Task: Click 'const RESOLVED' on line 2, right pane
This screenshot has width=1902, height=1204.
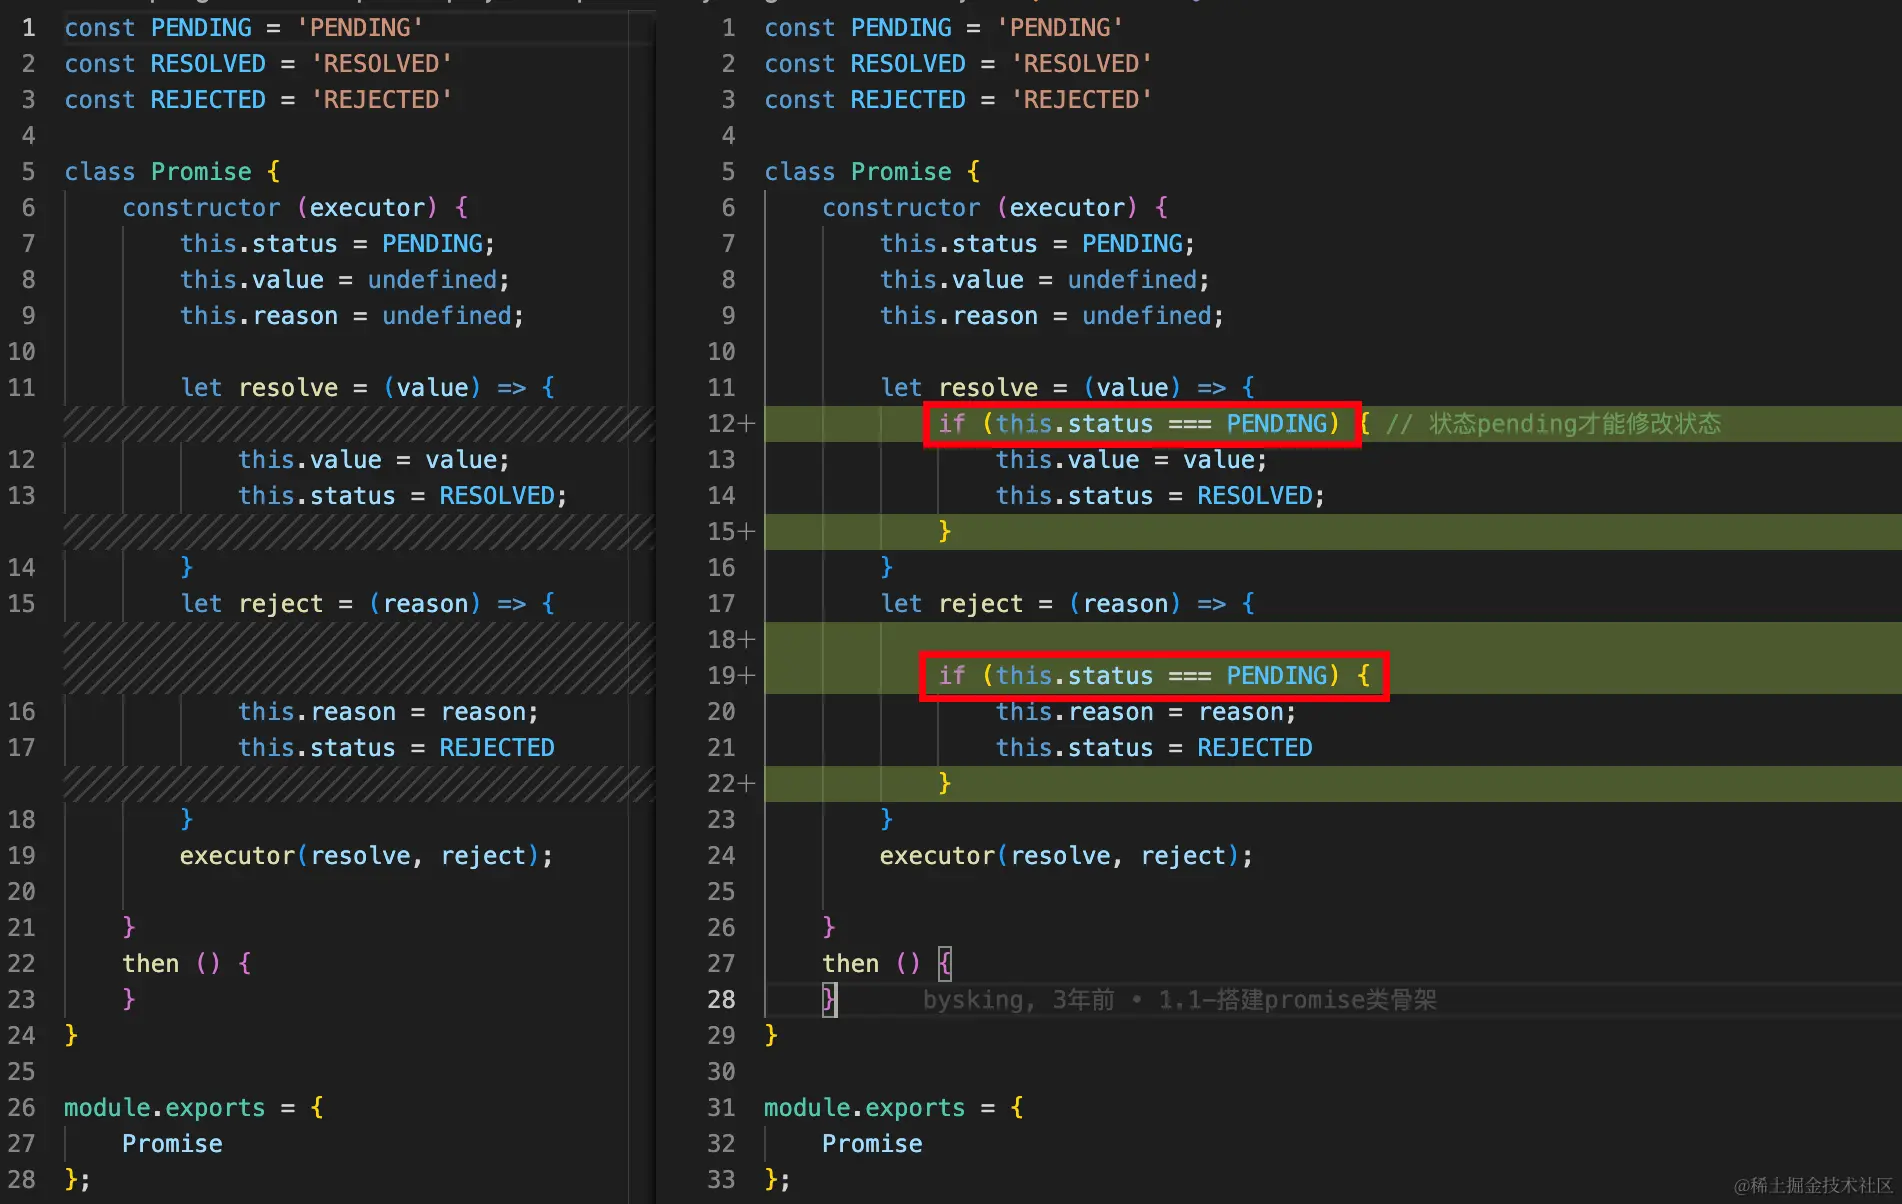Action: click(865, 64)
